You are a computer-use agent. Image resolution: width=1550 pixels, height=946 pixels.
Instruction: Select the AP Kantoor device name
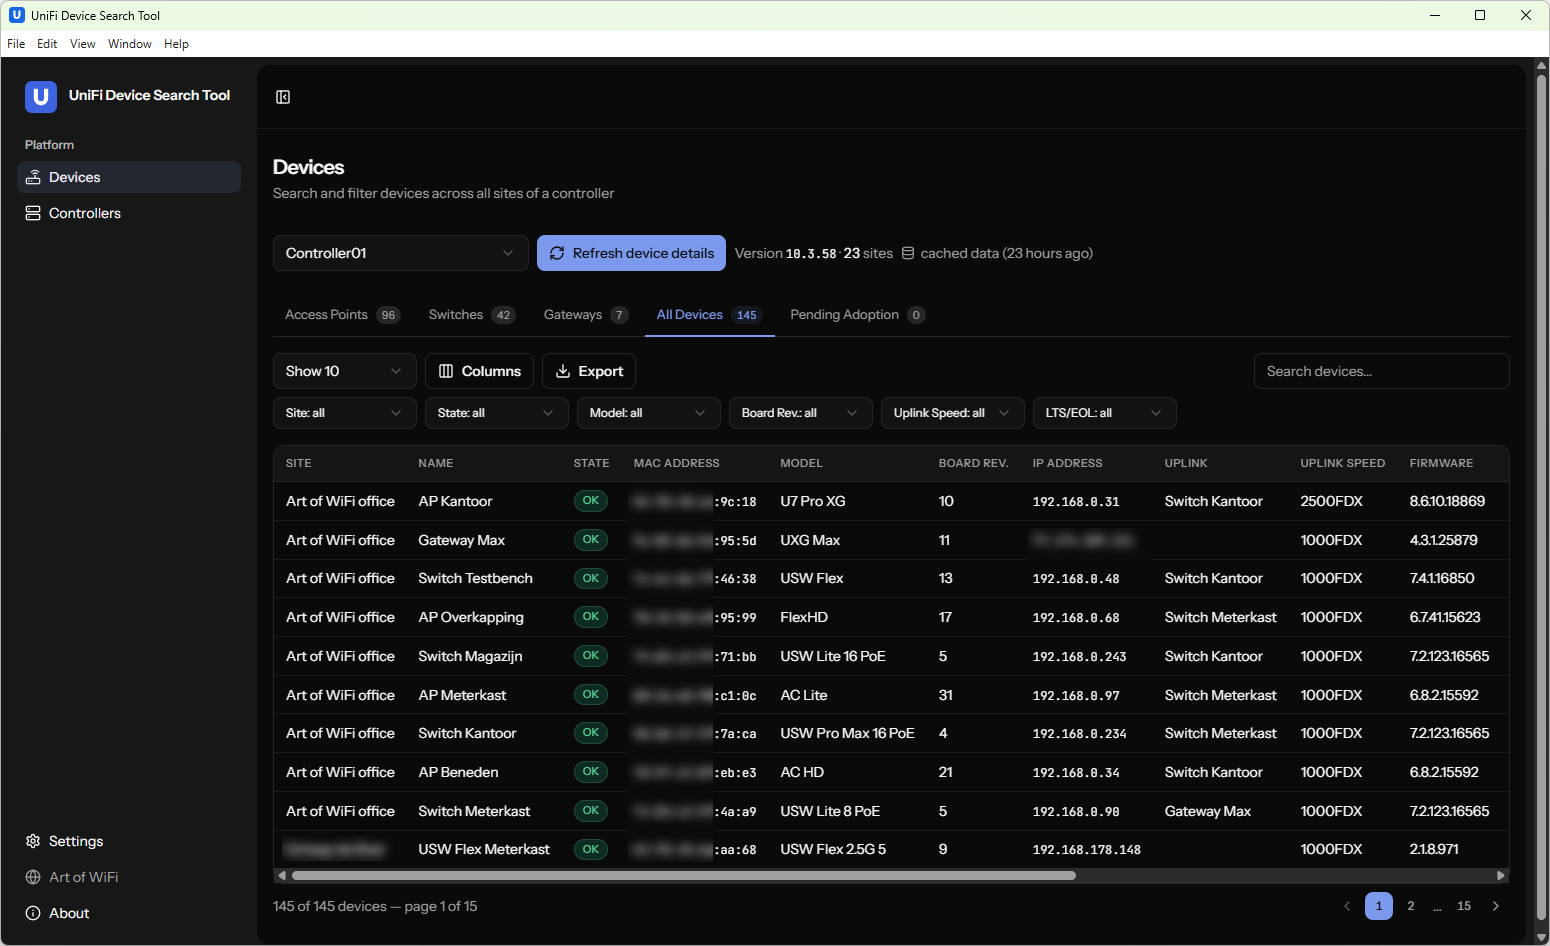click(x=455, y=501)
